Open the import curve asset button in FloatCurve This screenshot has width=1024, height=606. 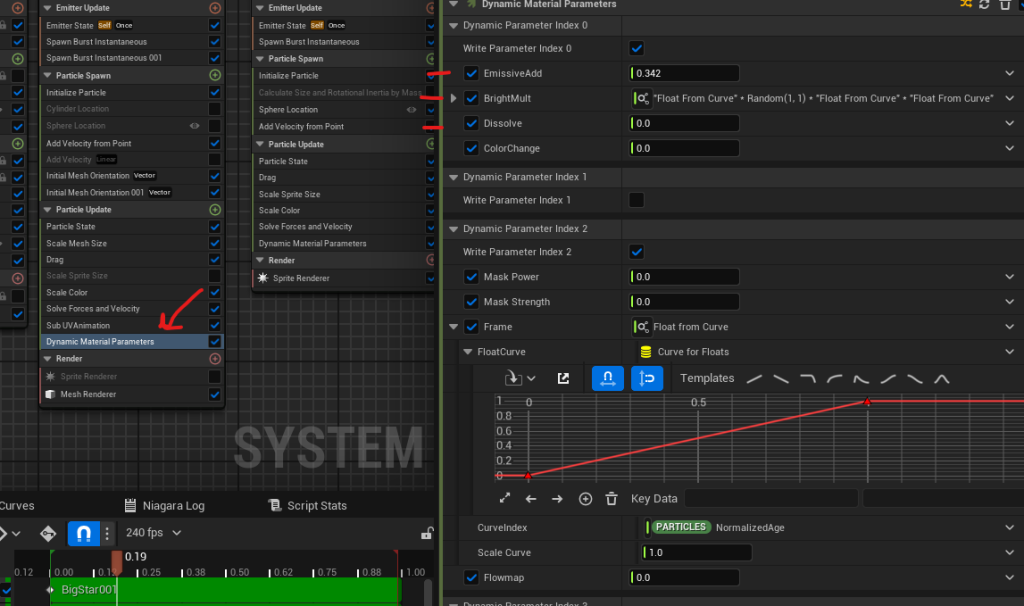pyautogui.click(x=520, y=378)
